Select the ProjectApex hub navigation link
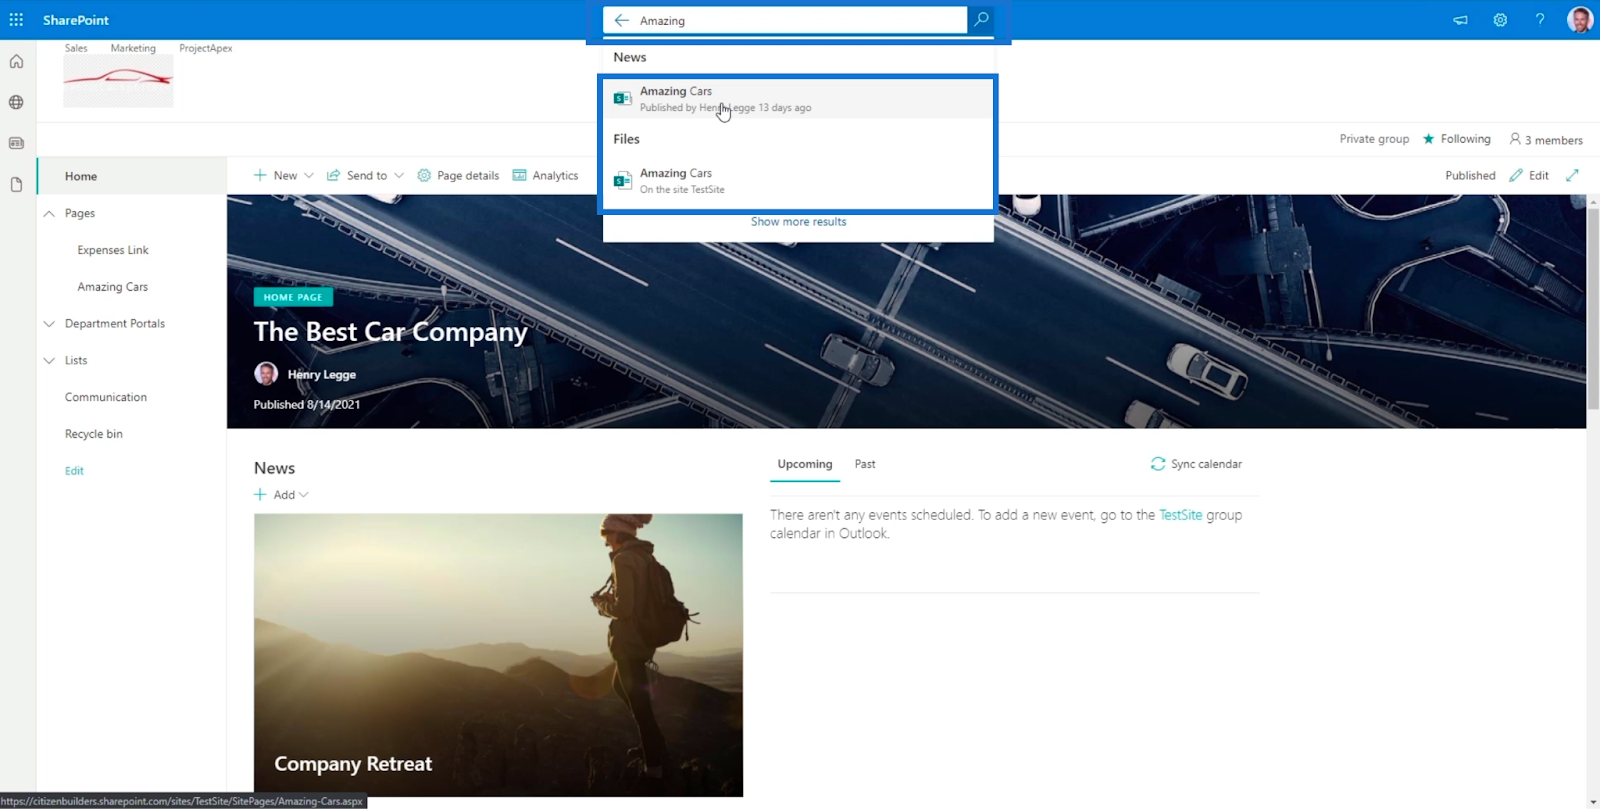The image size is (1600, 809). pos(206,48)
